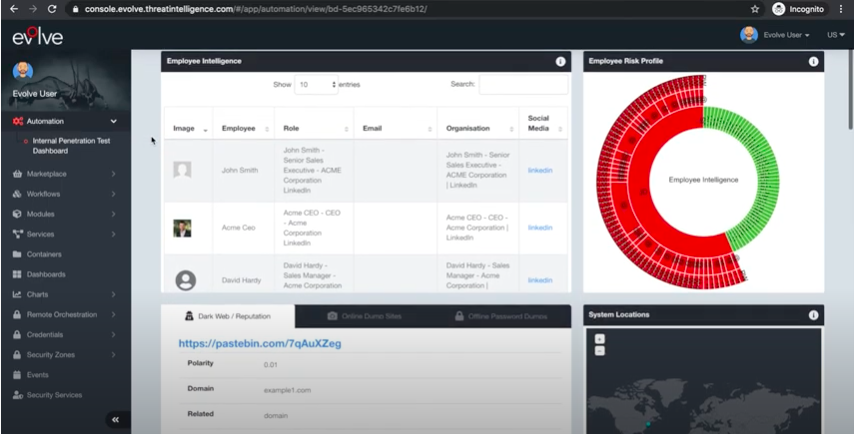Open the US region dropdown
Viewport: 854px width, 434px height.
[x=836, y=35]
